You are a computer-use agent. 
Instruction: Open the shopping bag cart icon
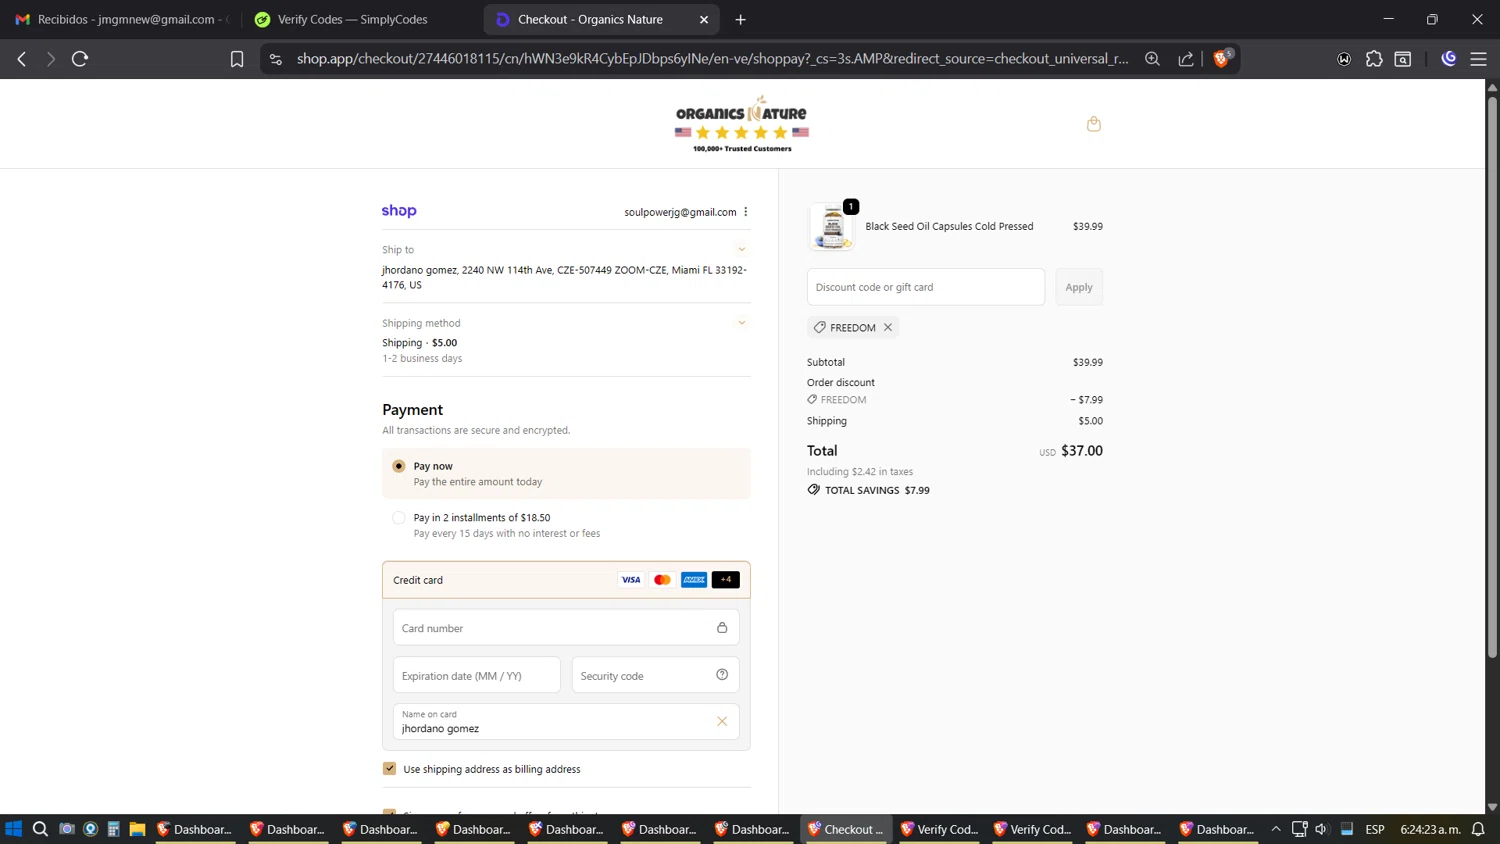1093,124
